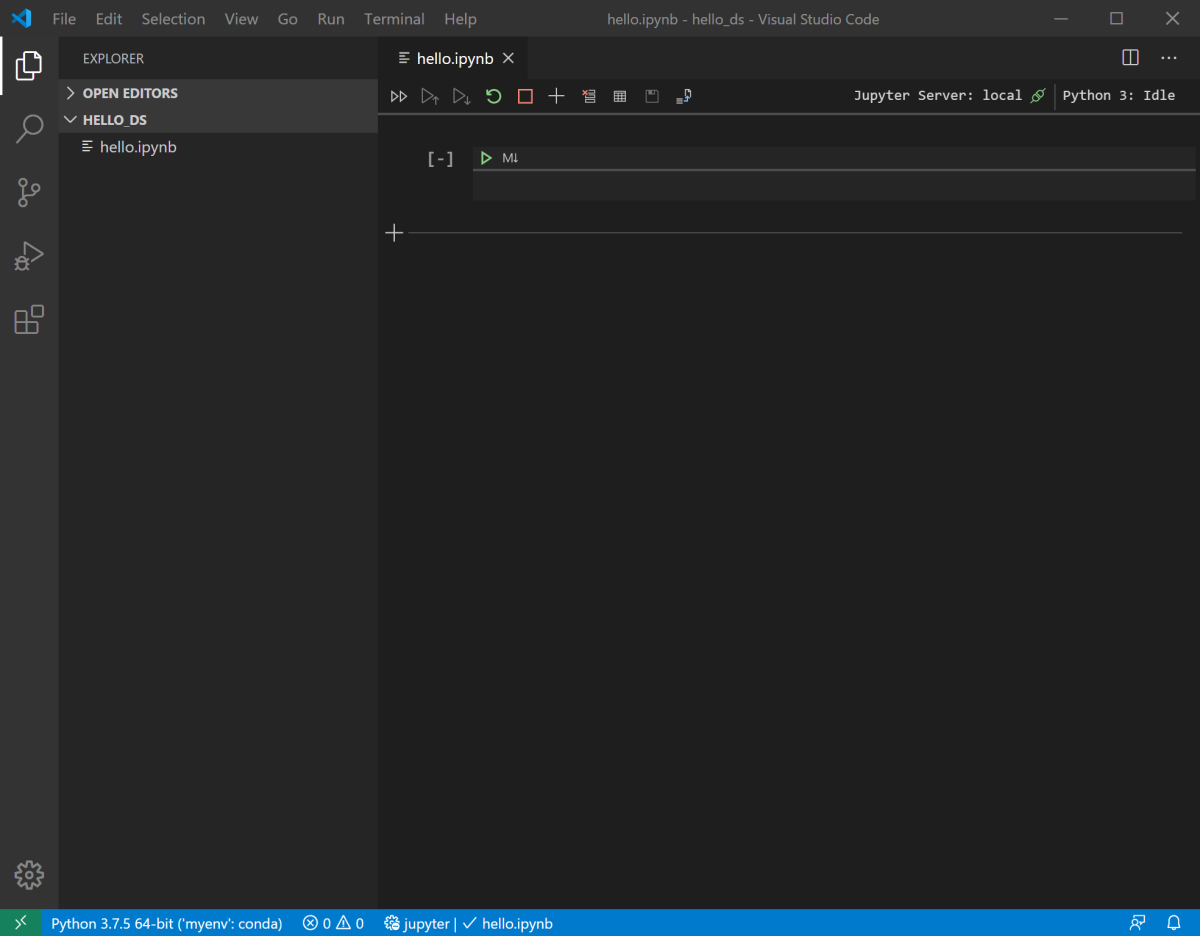Save the notebook file
1200x936 pixels.
[x=651, y=96]
